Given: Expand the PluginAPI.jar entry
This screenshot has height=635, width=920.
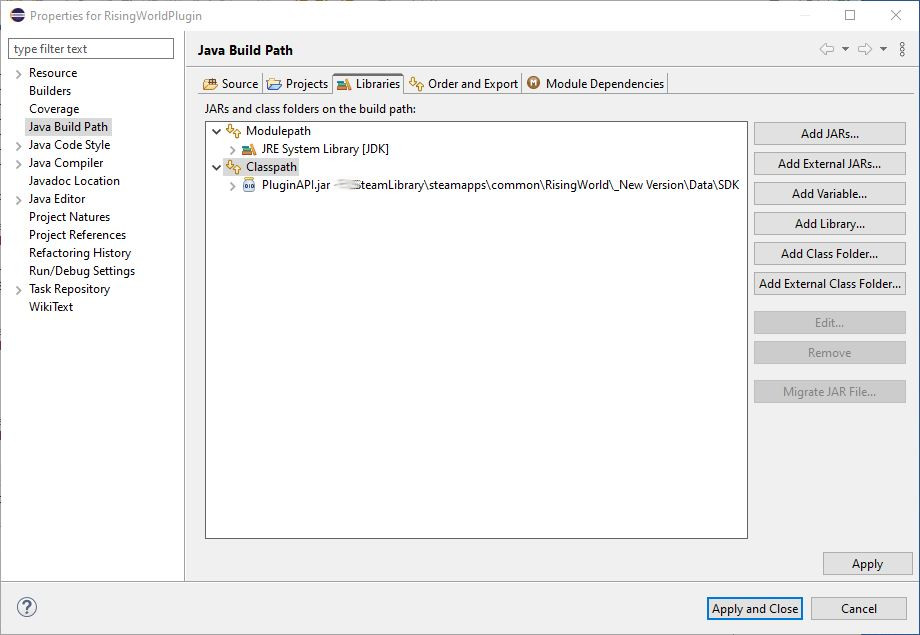Looking at the screenshot, I should pyautogui.click(x=232, y=187).
